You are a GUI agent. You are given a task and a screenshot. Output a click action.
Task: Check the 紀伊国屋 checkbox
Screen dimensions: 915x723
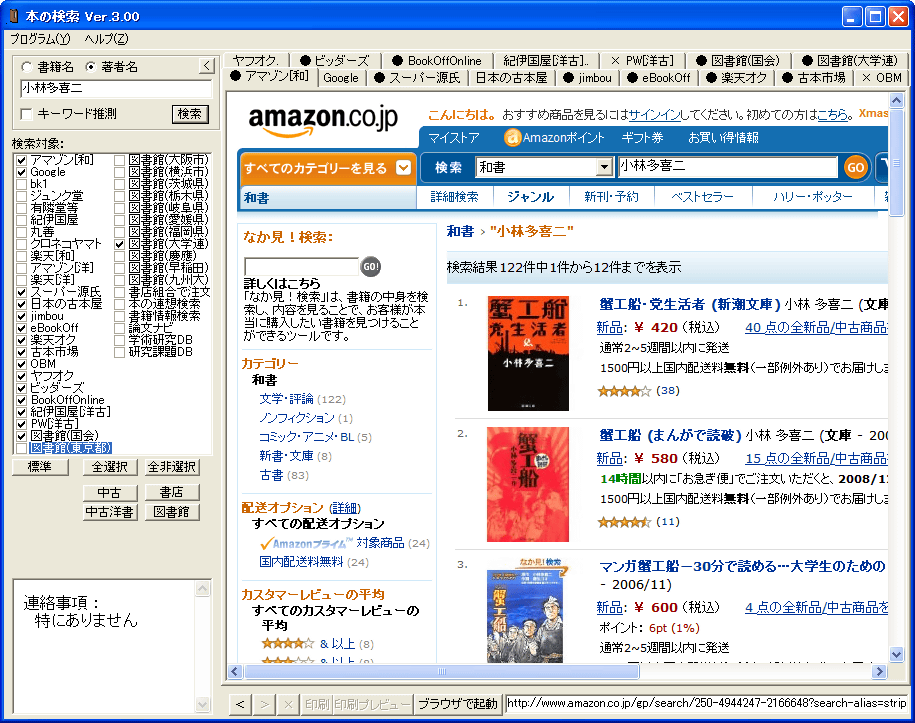click(22, 220)
